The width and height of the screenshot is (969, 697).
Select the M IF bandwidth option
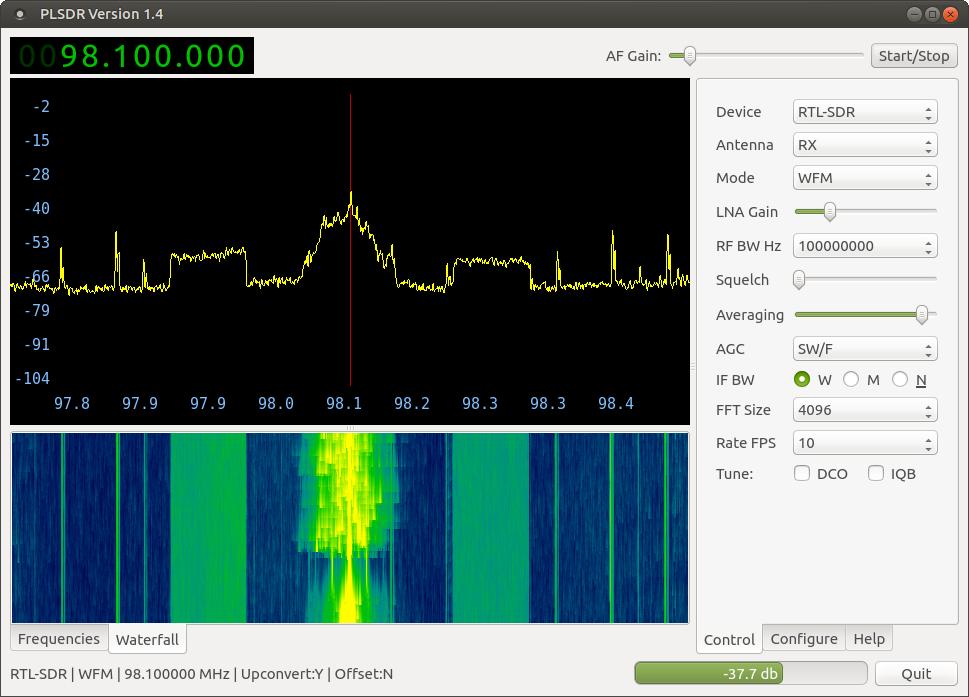[851, 380]
